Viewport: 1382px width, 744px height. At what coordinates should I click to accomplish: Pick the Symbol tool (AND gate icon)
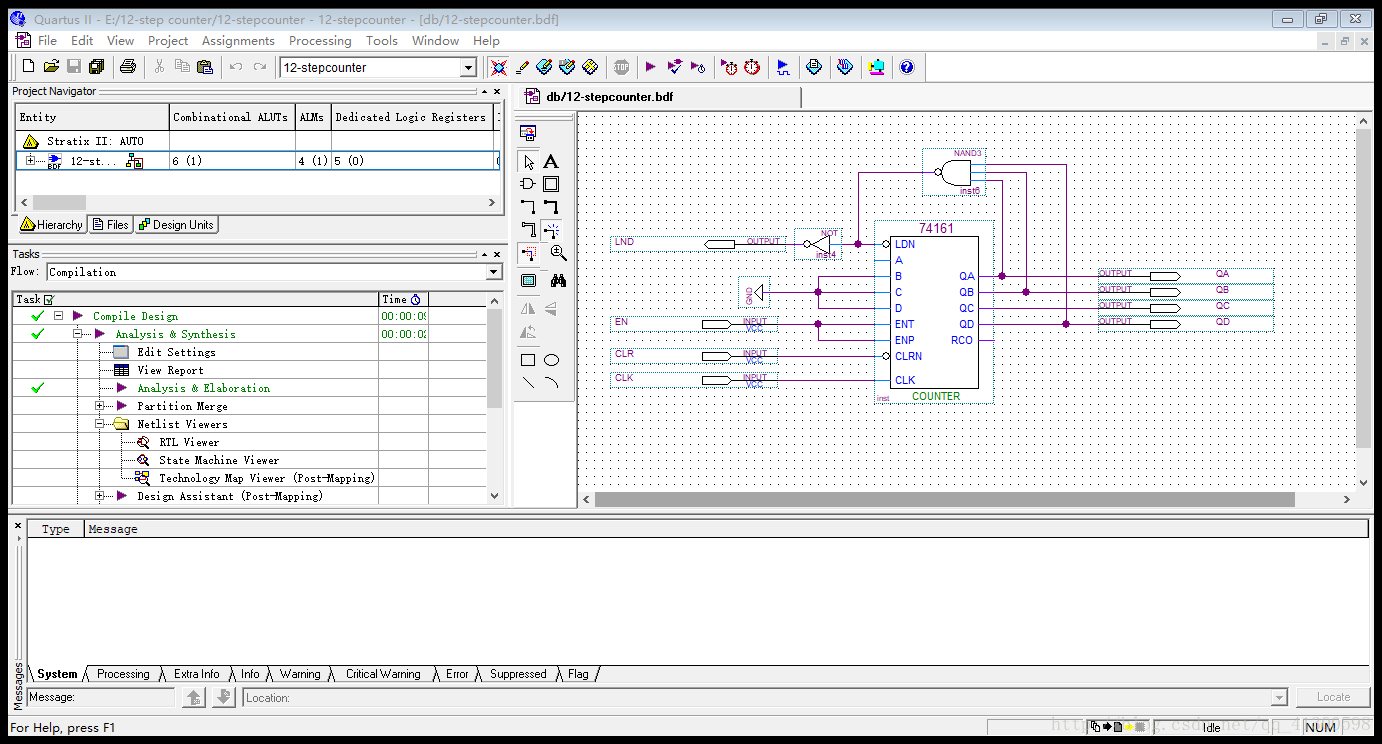(528, 184)
